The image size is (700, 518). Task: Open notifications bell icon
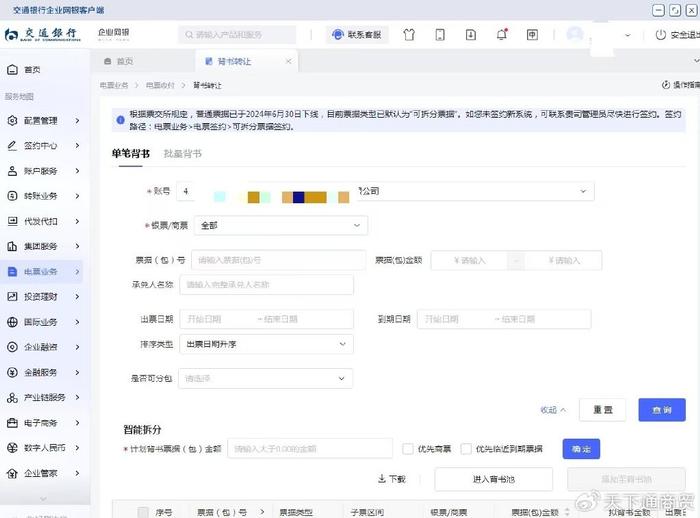pos(502,34)
